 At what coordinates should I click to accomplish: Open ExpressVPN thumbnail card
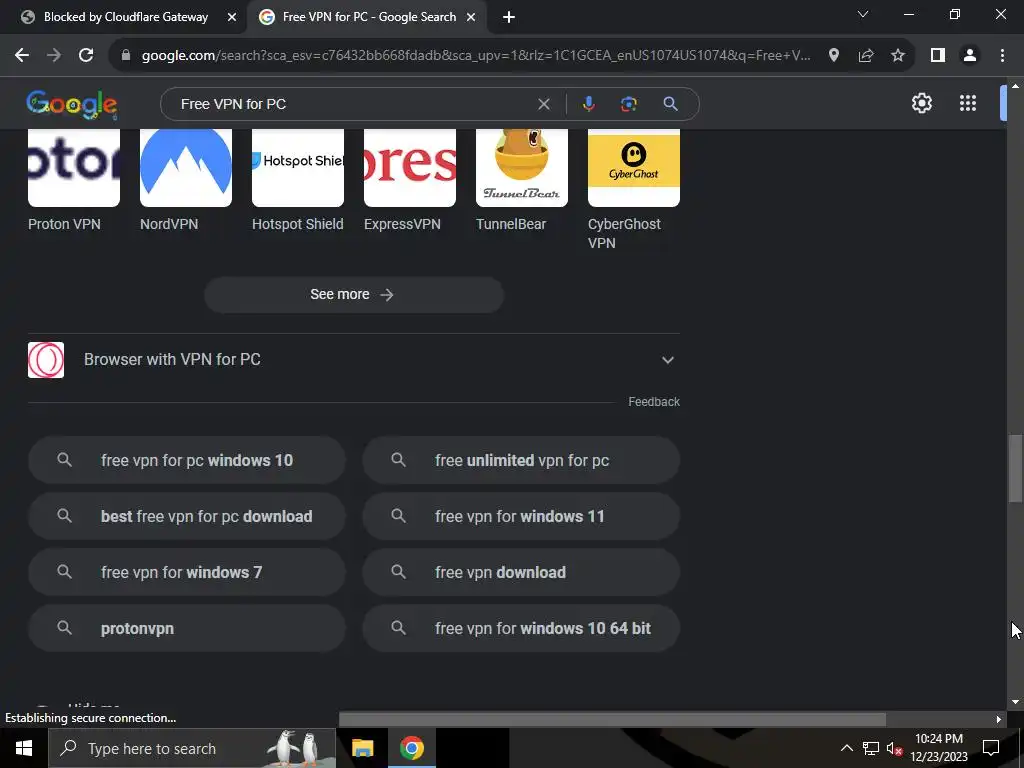pyautogui.click(x=409, y=180)
